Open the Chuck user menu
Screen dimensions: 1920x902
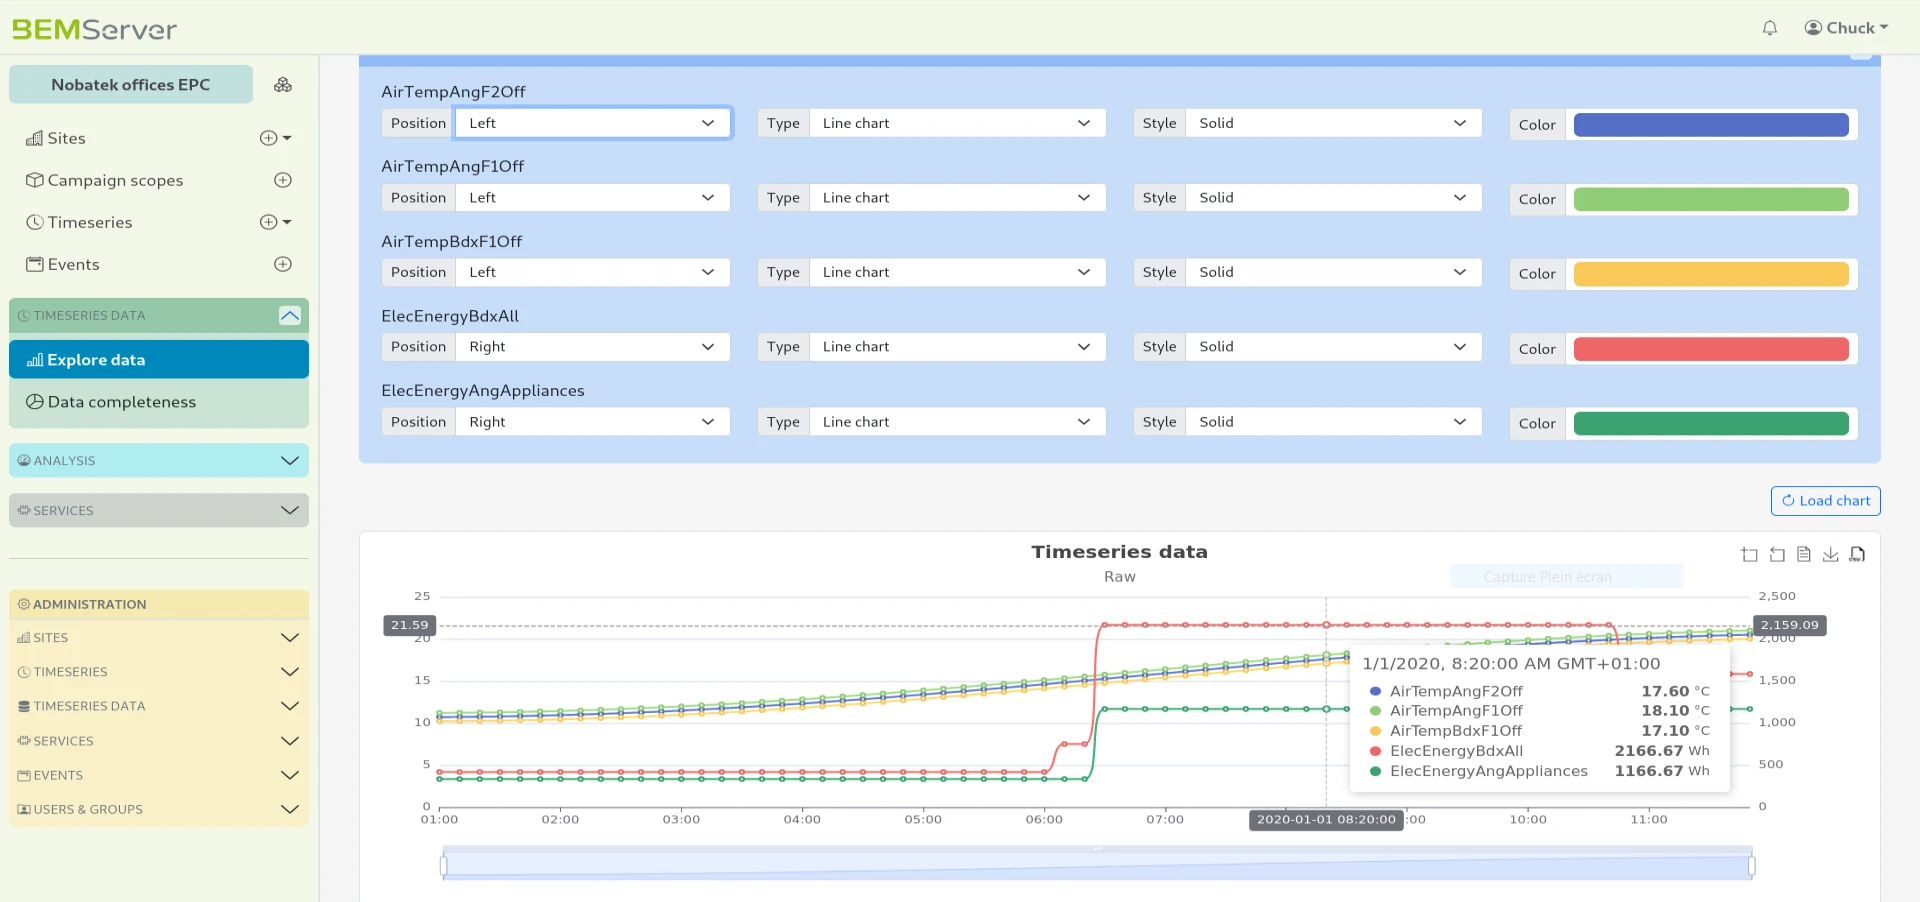[1846, 28]
